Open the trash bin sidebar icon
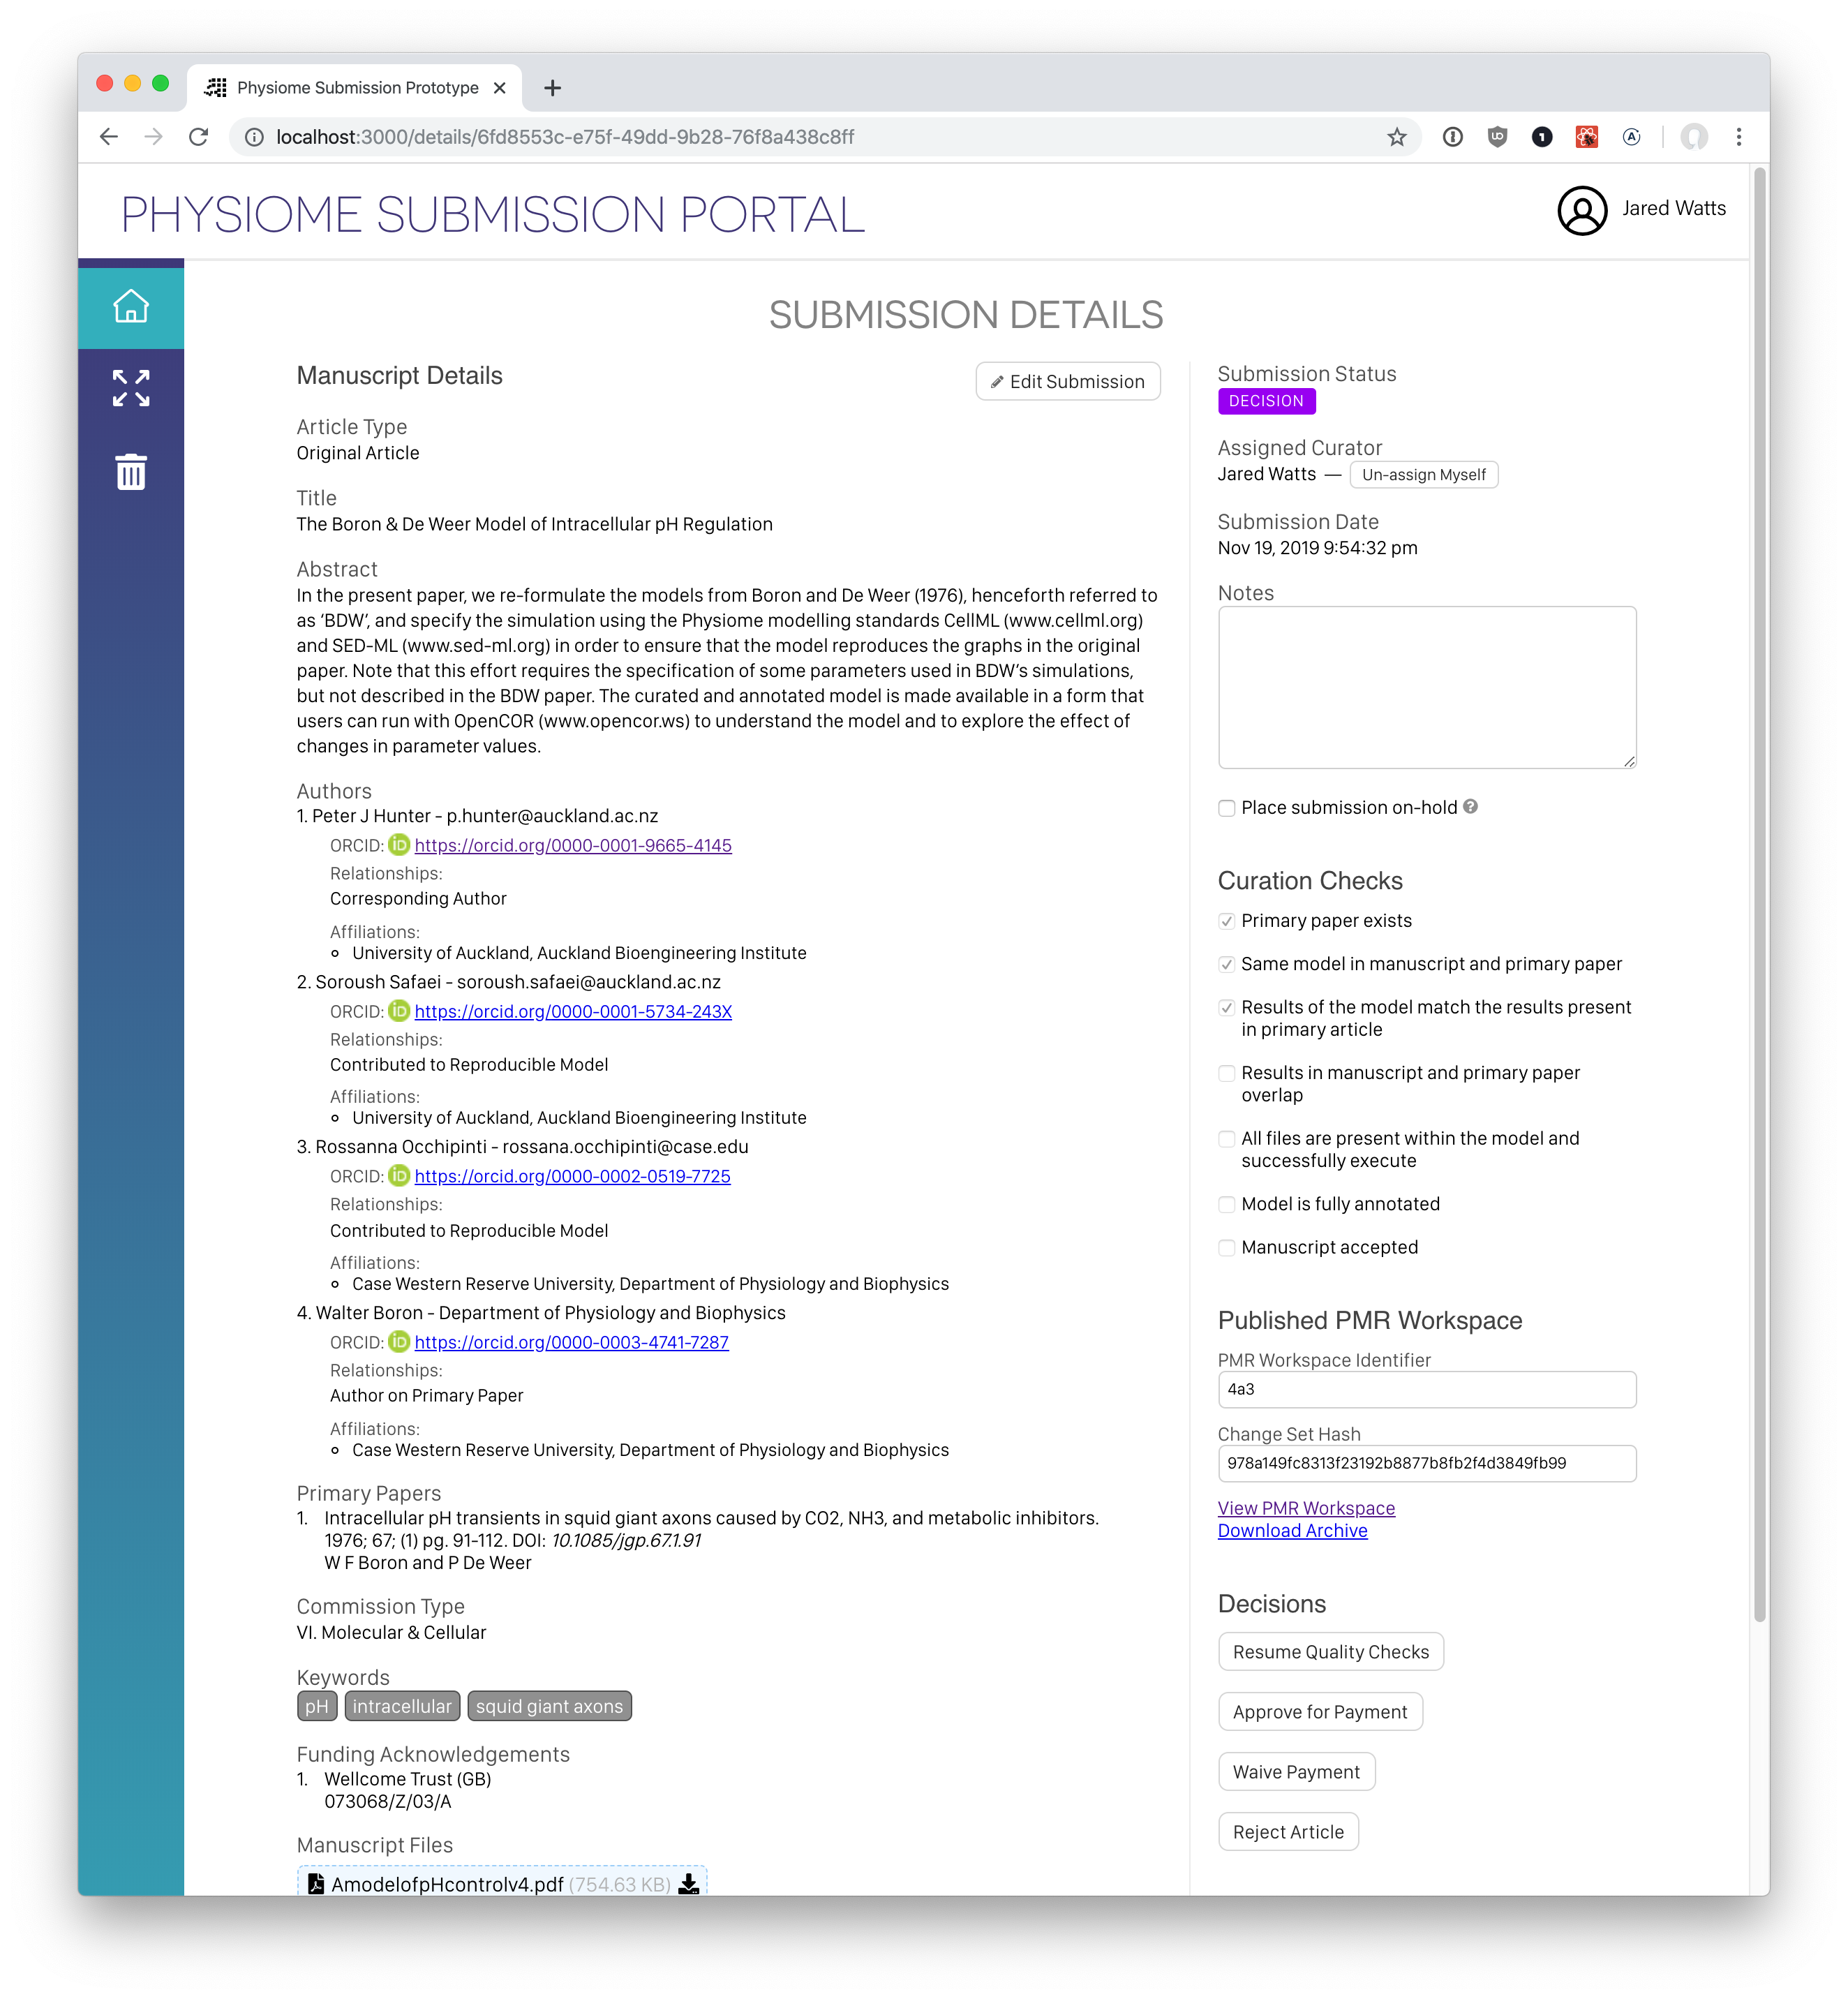1848x1999 pixels. point(131,472)
